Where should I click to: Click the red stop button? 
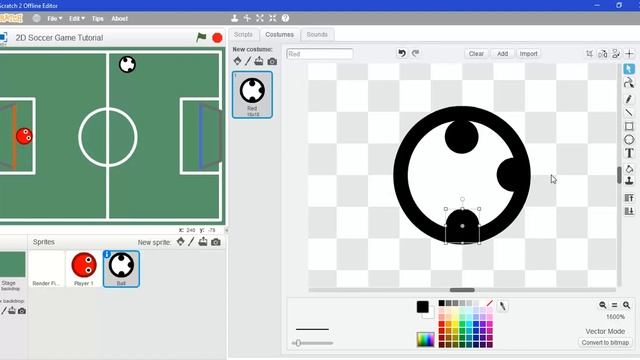pyautogui.click(x=218, y=38)
